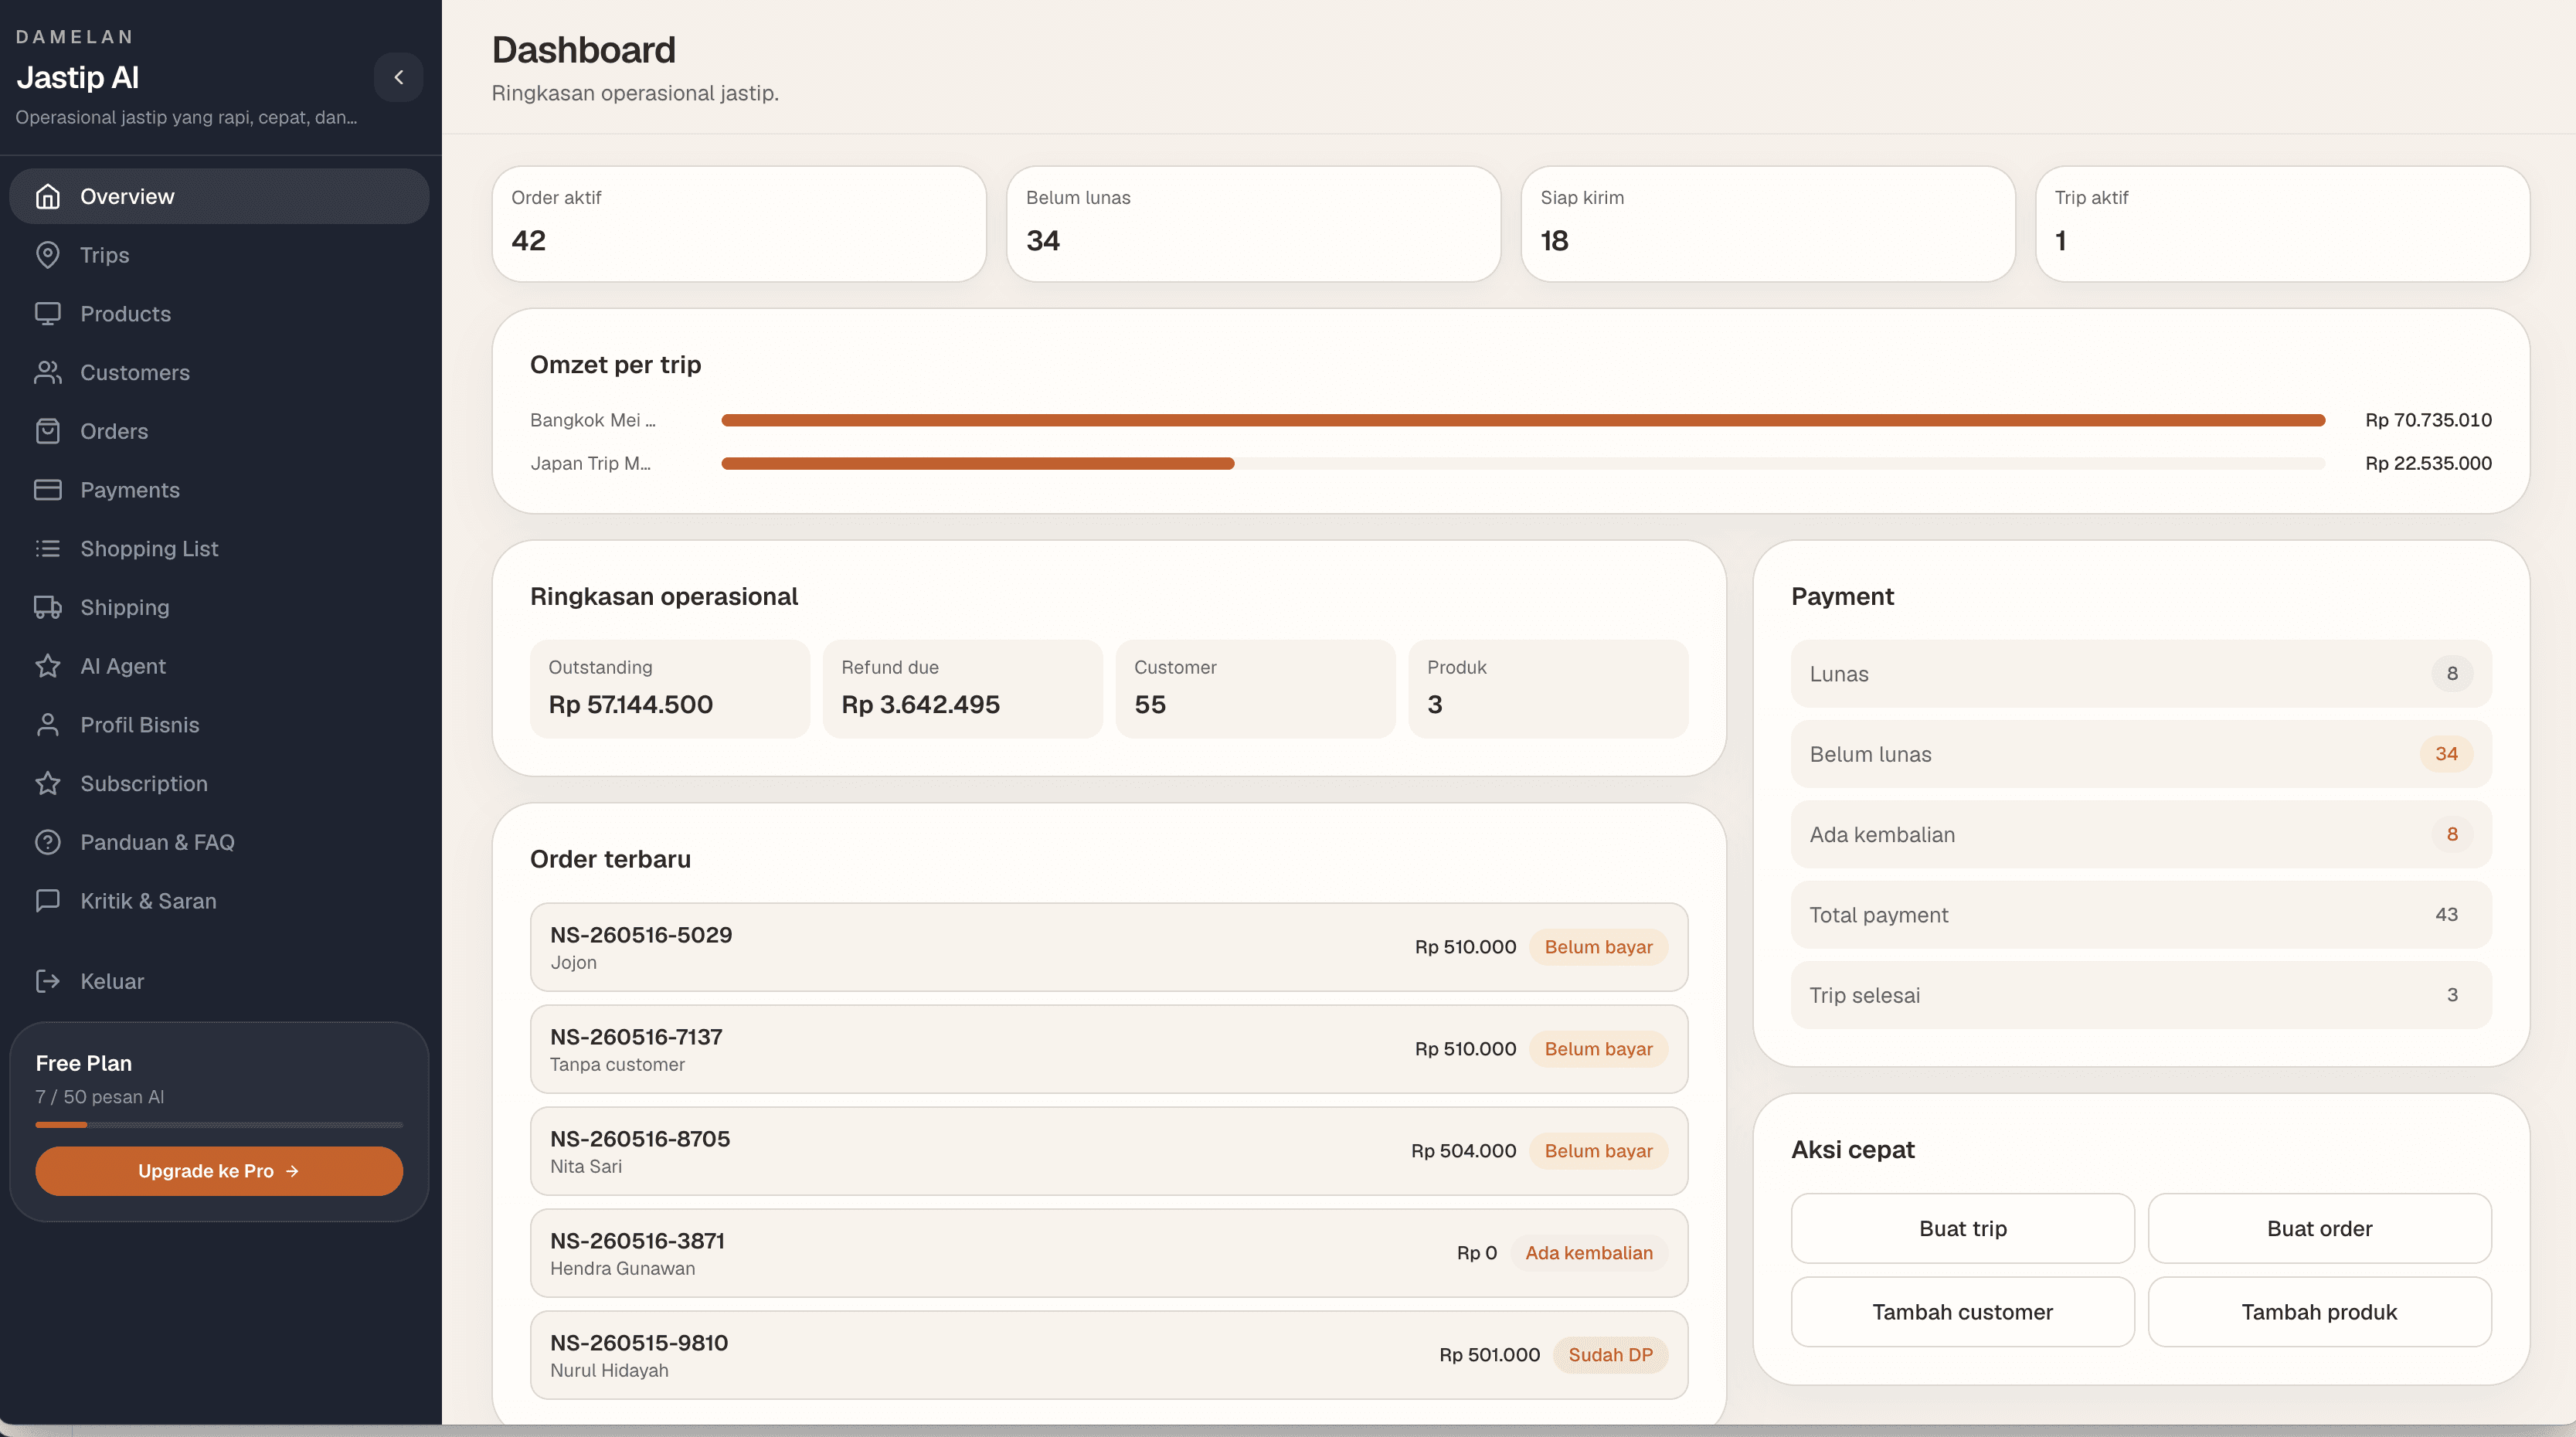Click the Profil Bisnis person icon
2576x1437 pixels.
click(x=47, y=725)
